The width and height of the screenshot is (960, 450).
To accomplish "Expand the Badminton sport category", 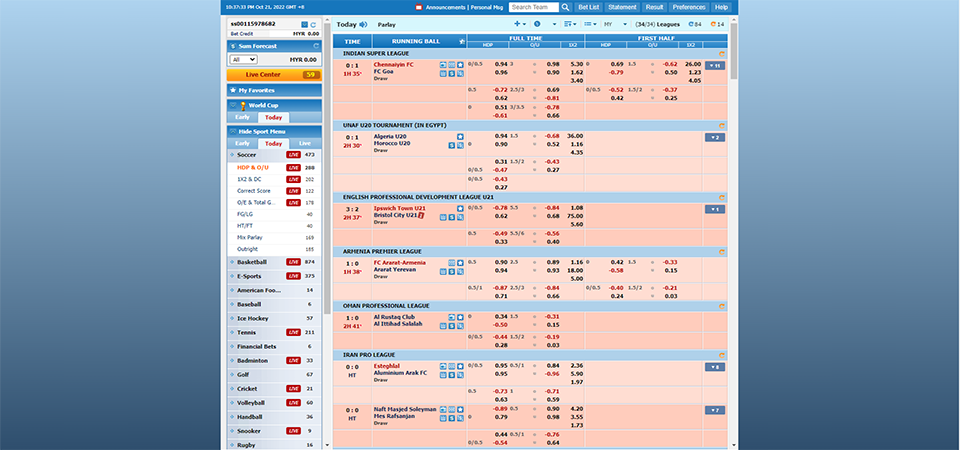I will (x=274, y=361).
